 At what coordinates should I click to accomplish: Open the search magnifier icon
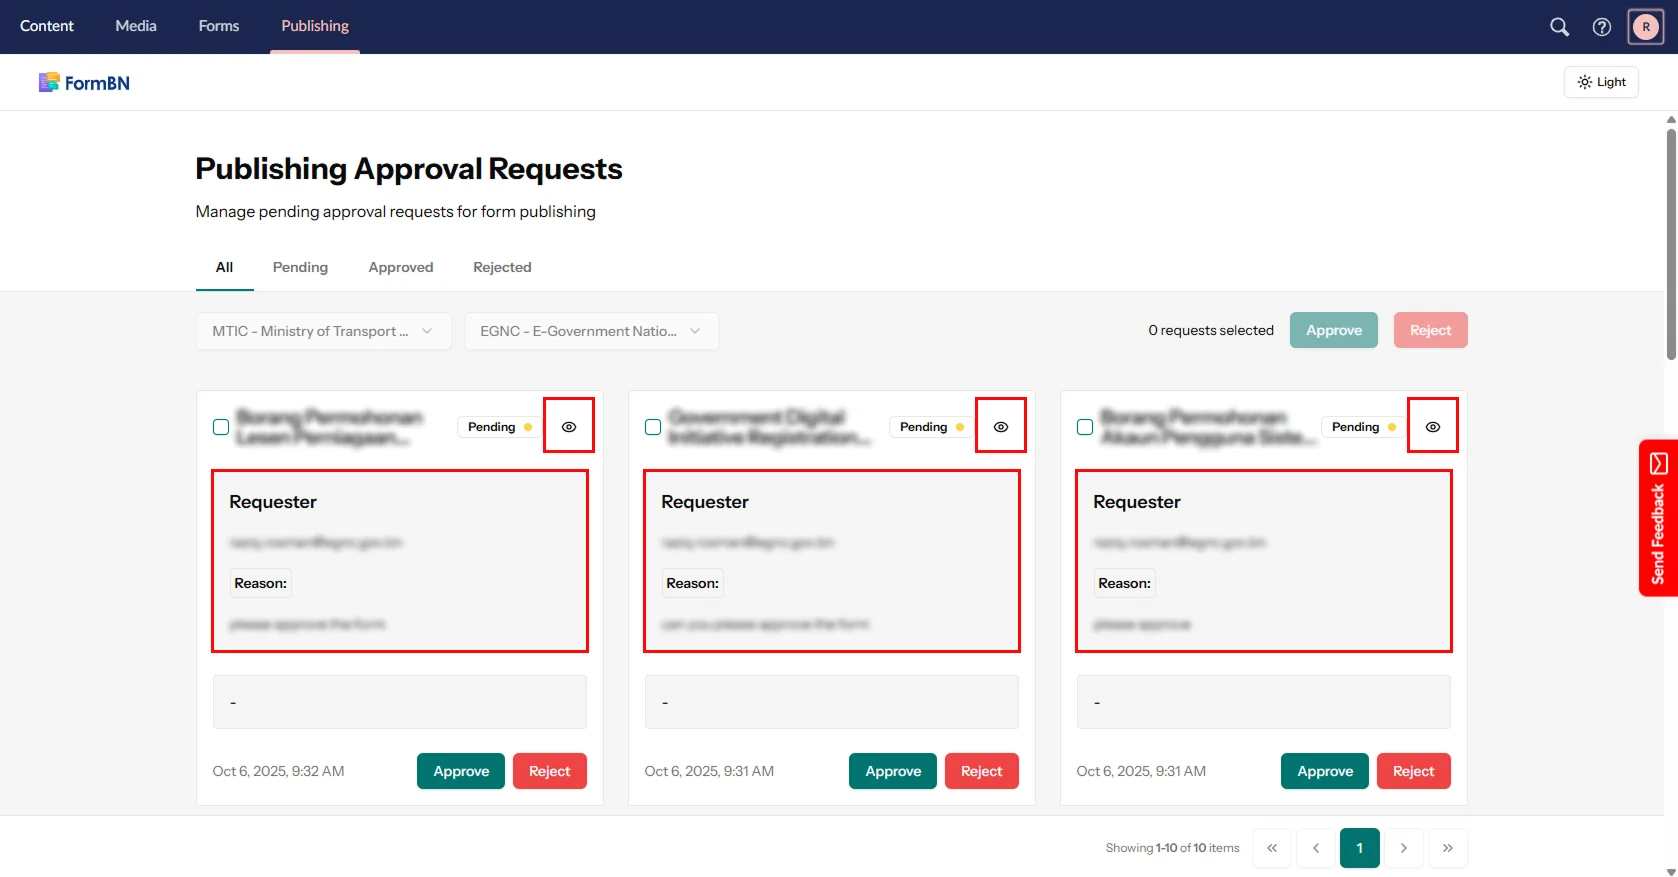coord(1559,27)
